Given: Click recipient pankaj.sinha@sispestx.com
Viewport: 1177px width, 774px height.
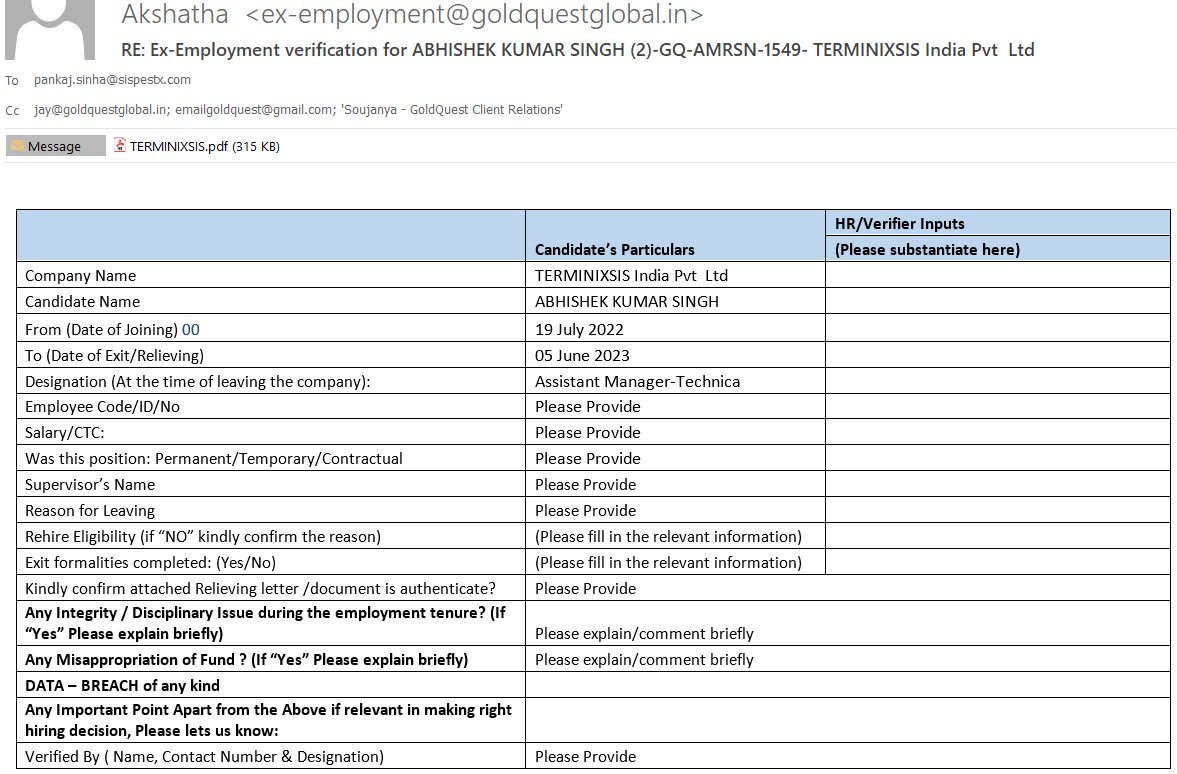Looking at the screenshot, I should coord(112,80).
